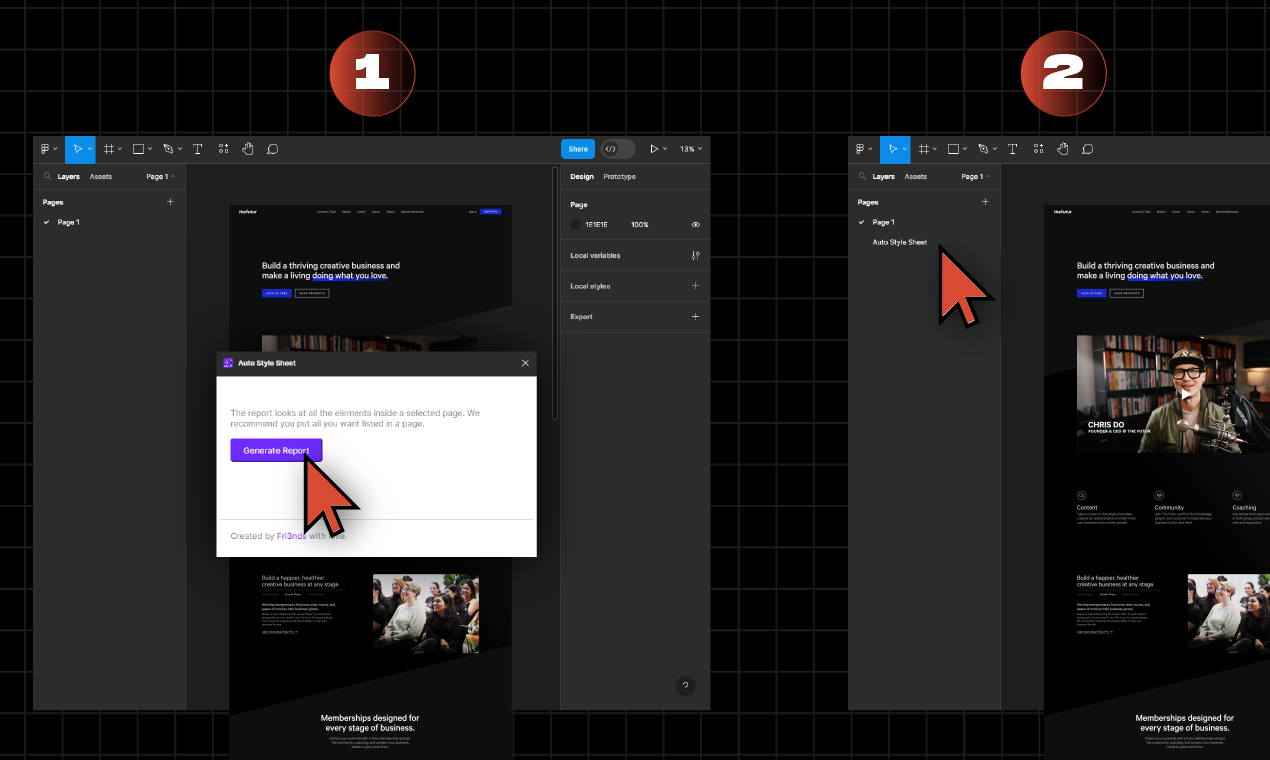Expand the Move tool options in the left window
Viewport: 1270px width, 760px height.
90,149
